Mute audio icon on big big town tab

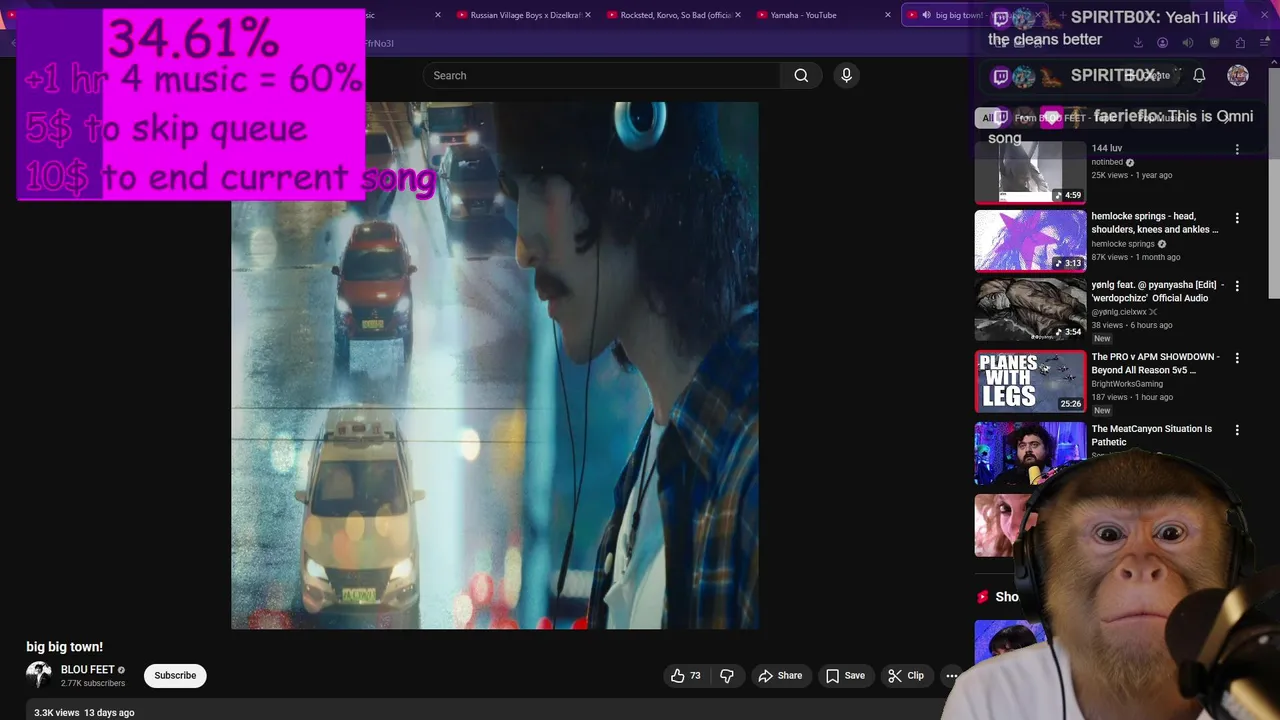point(926,15)
